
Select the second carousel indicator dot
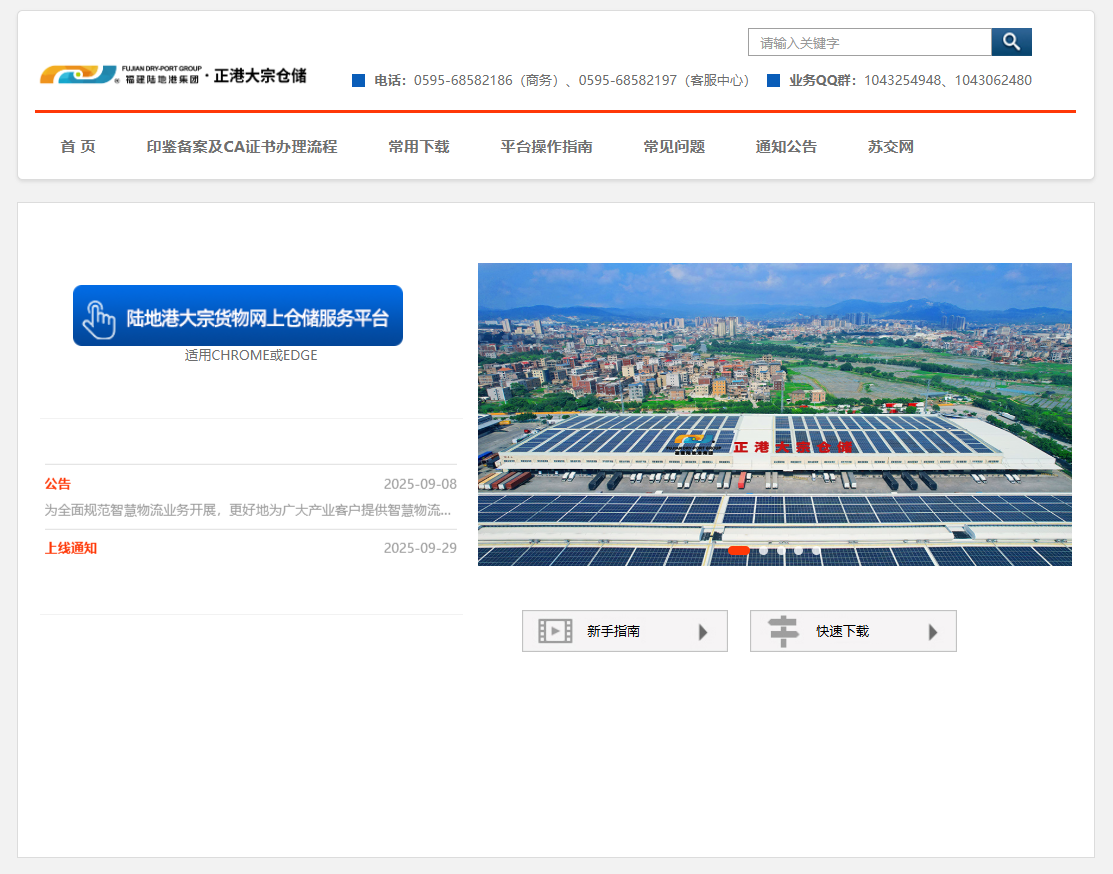pos(764,550)
